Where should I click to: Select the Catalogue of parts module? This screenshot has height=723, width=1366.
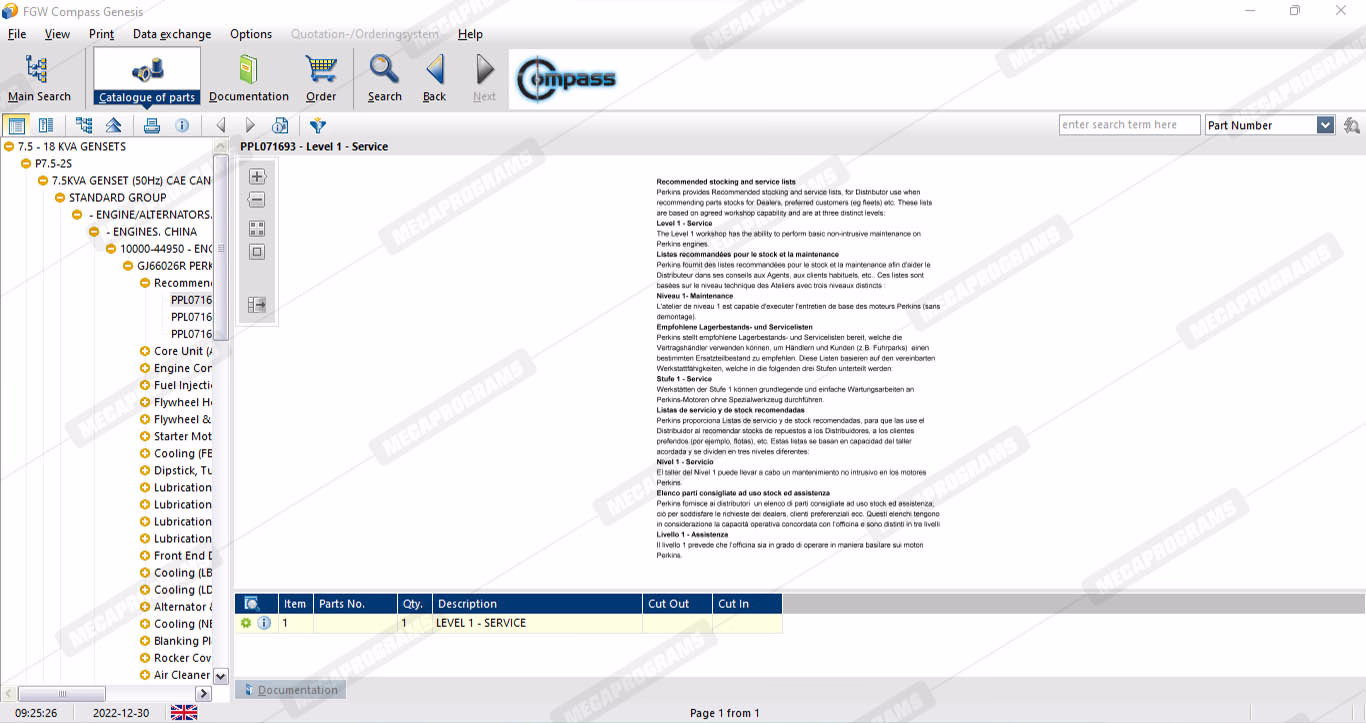[147, 79]
